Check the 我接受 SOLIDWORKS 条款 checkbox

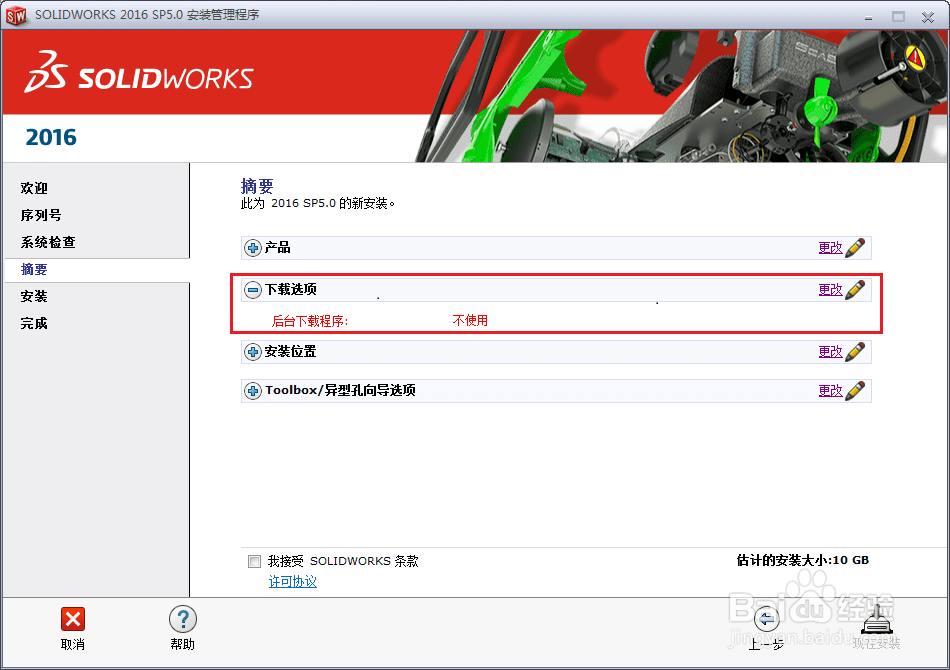[x=254, y=562]
